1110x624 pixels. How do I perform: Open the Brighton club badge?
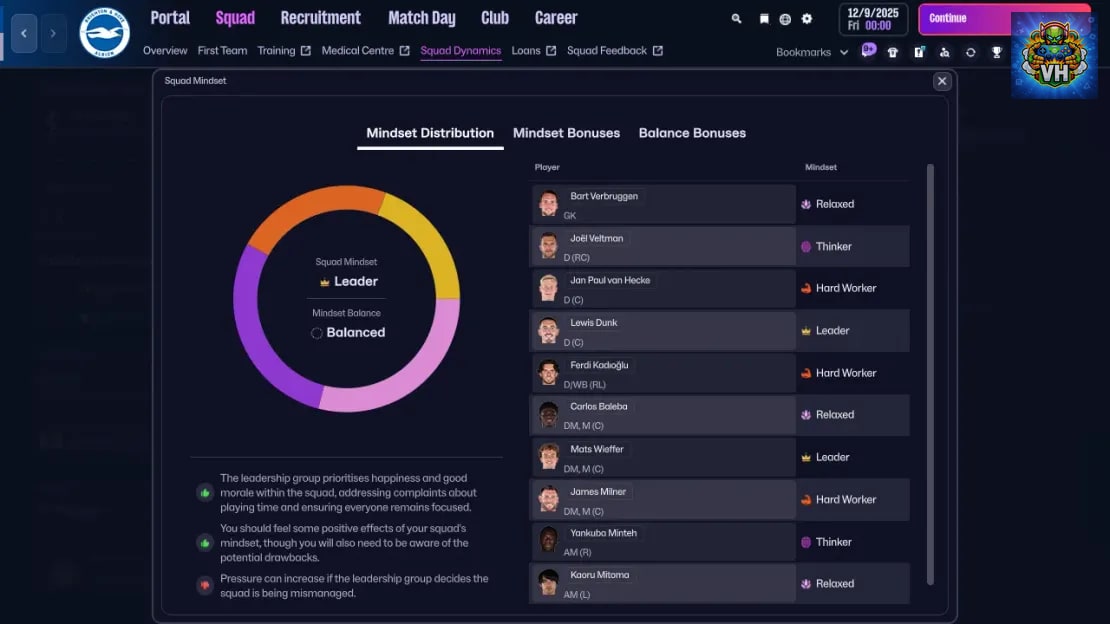[105, 33]
